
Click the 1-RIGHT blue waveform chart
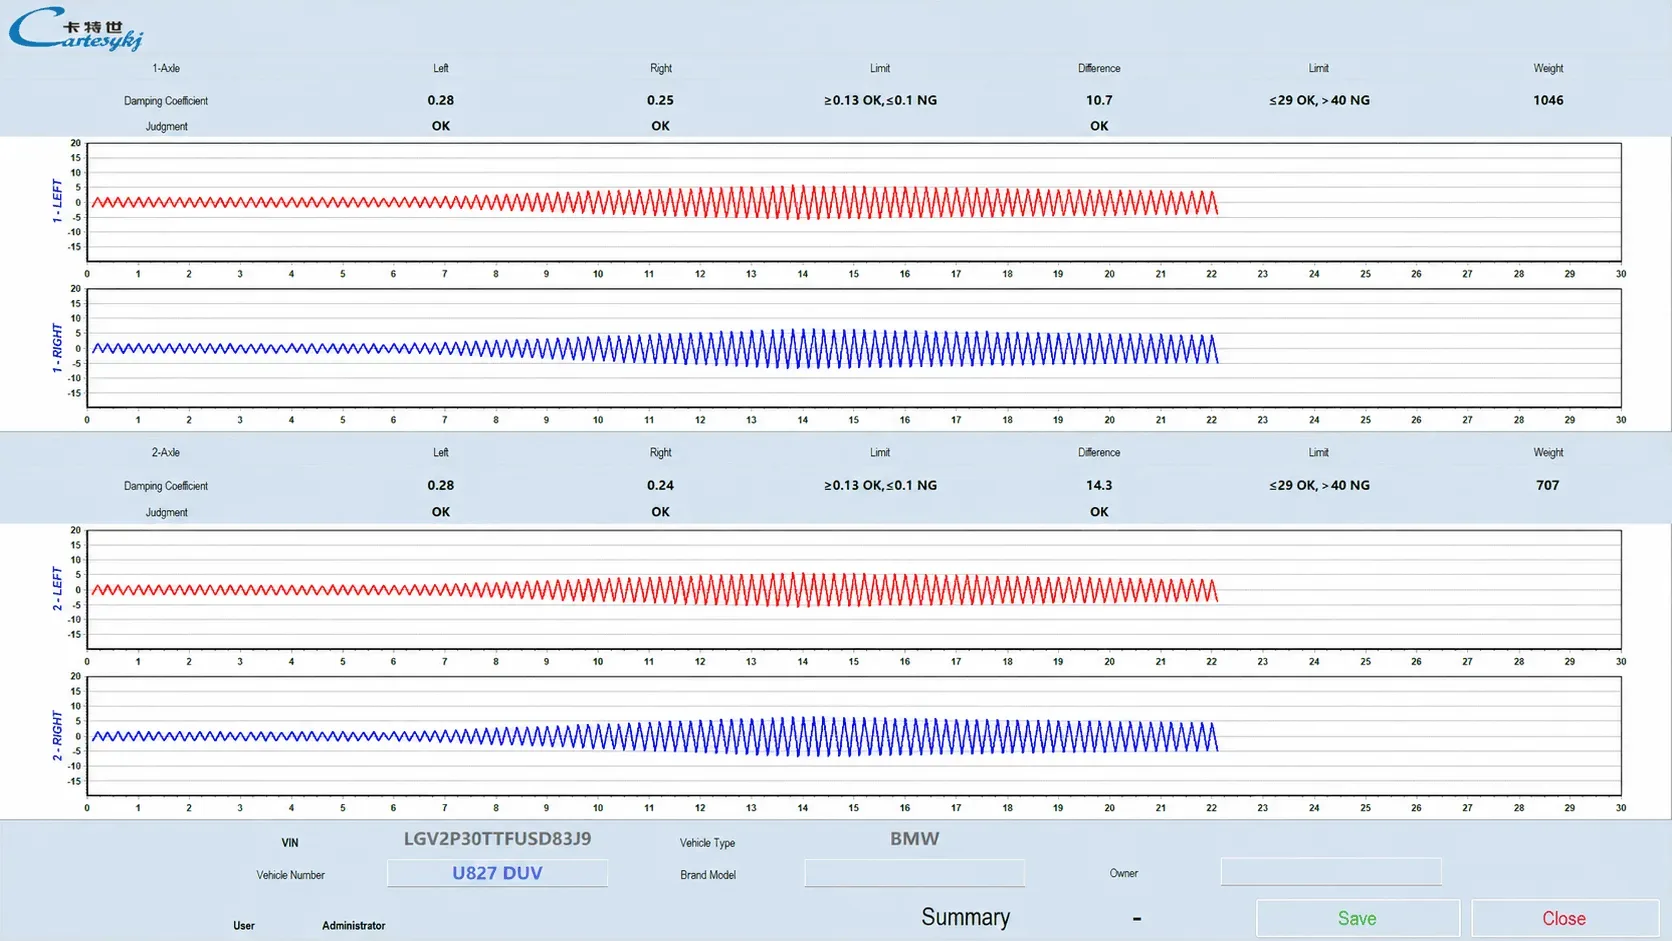point(854,348)
